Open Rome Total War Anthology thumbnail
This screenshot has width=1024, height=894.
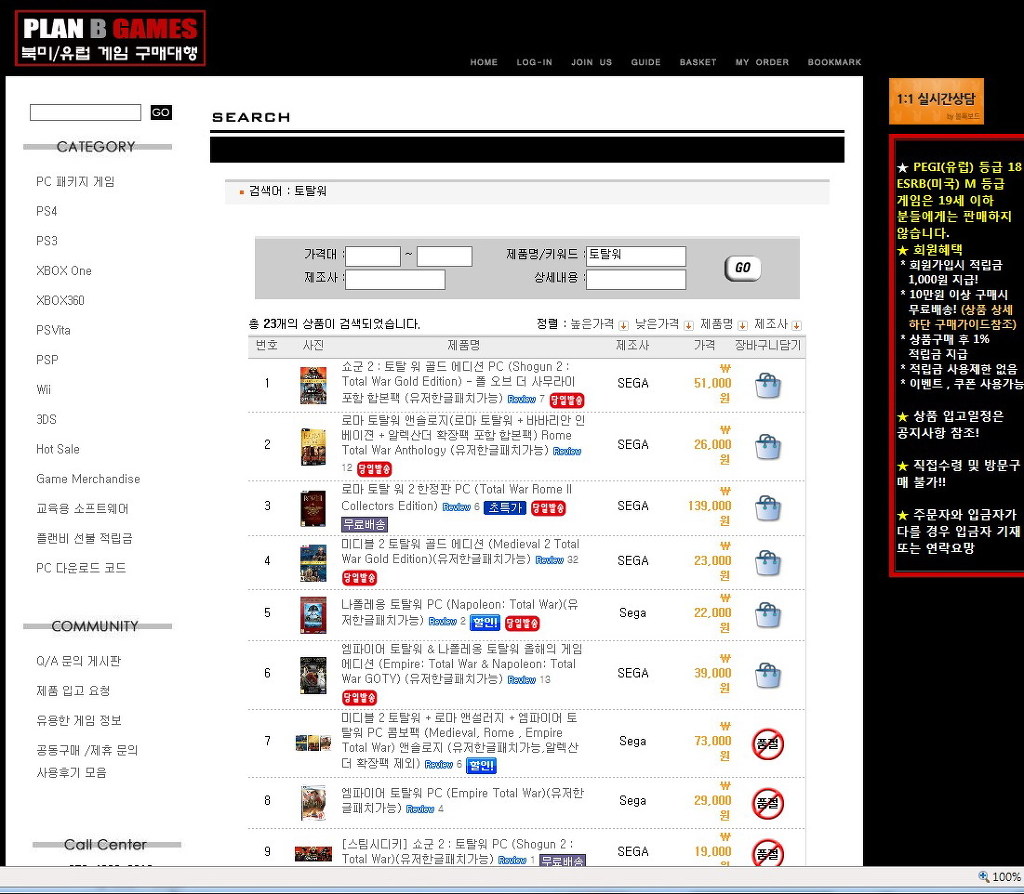[313, 447]
